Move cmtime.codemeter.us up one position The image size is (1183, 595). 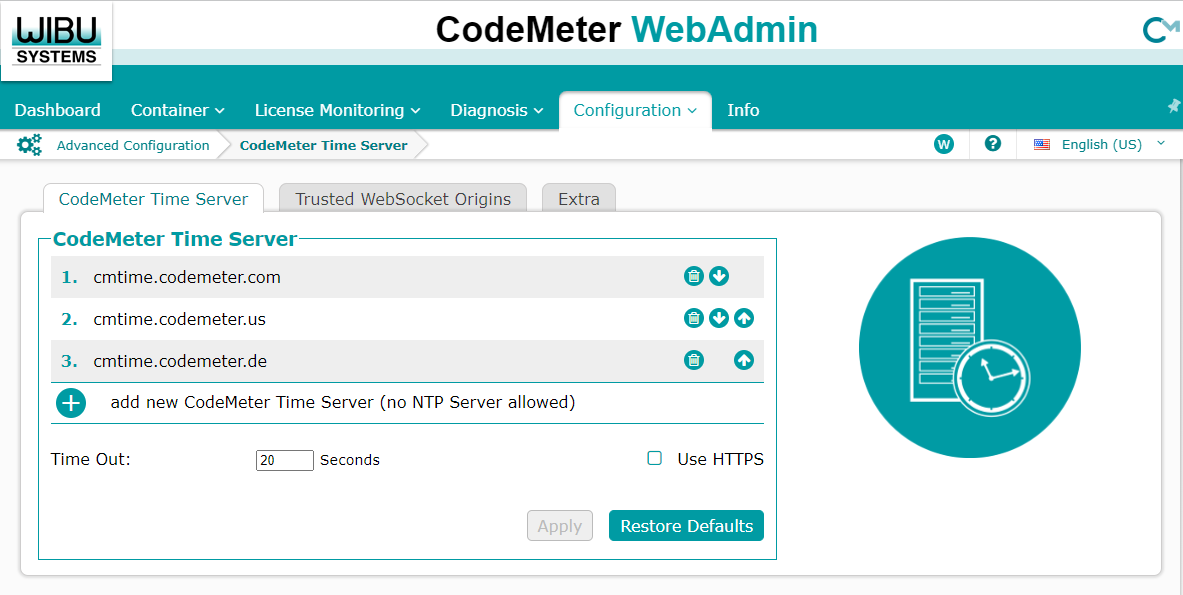744,319
